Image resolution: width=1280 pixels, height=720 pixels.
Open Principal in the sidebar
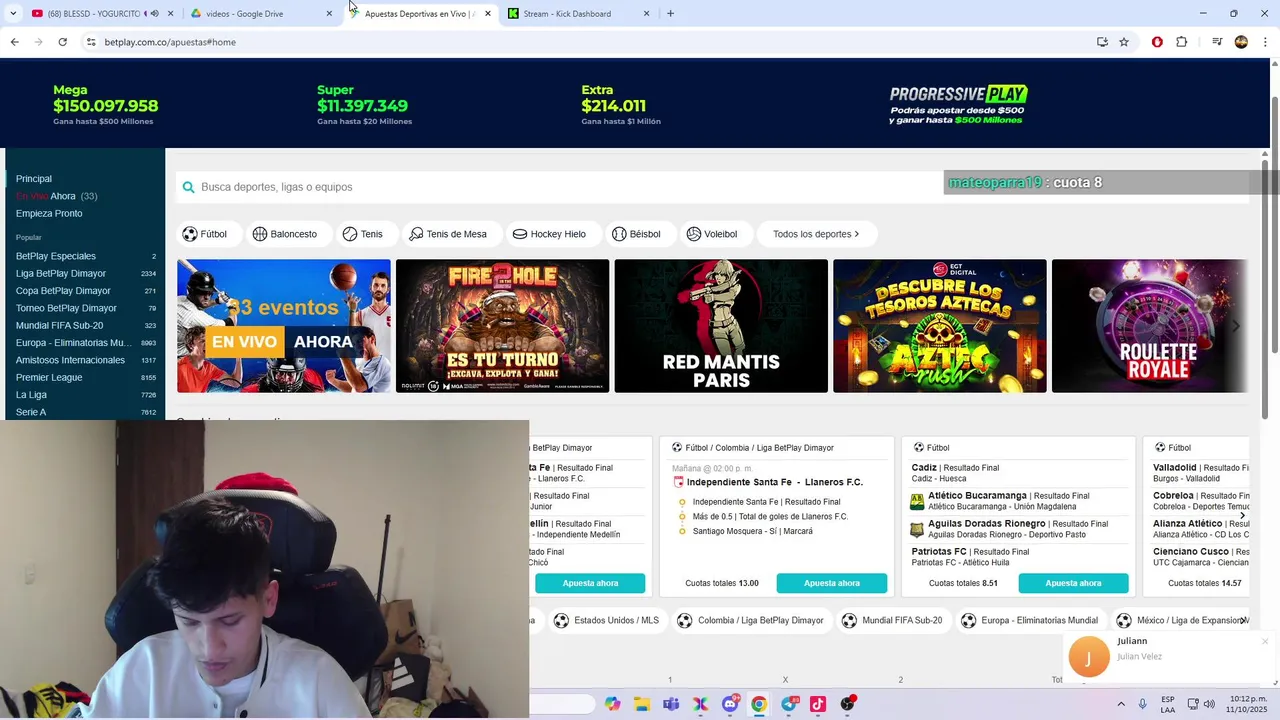(34, 179)
